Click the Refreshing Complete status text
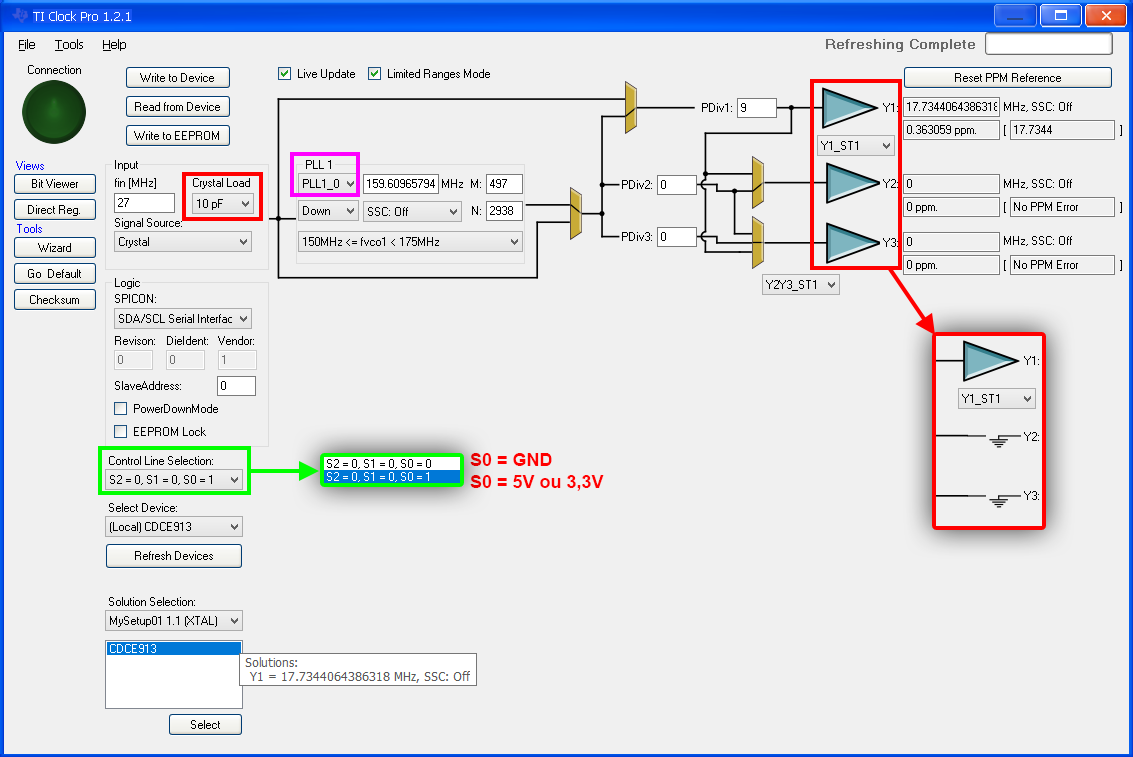Image resolution: width=1133 pixels, height=757 pixels. (900, 44)
